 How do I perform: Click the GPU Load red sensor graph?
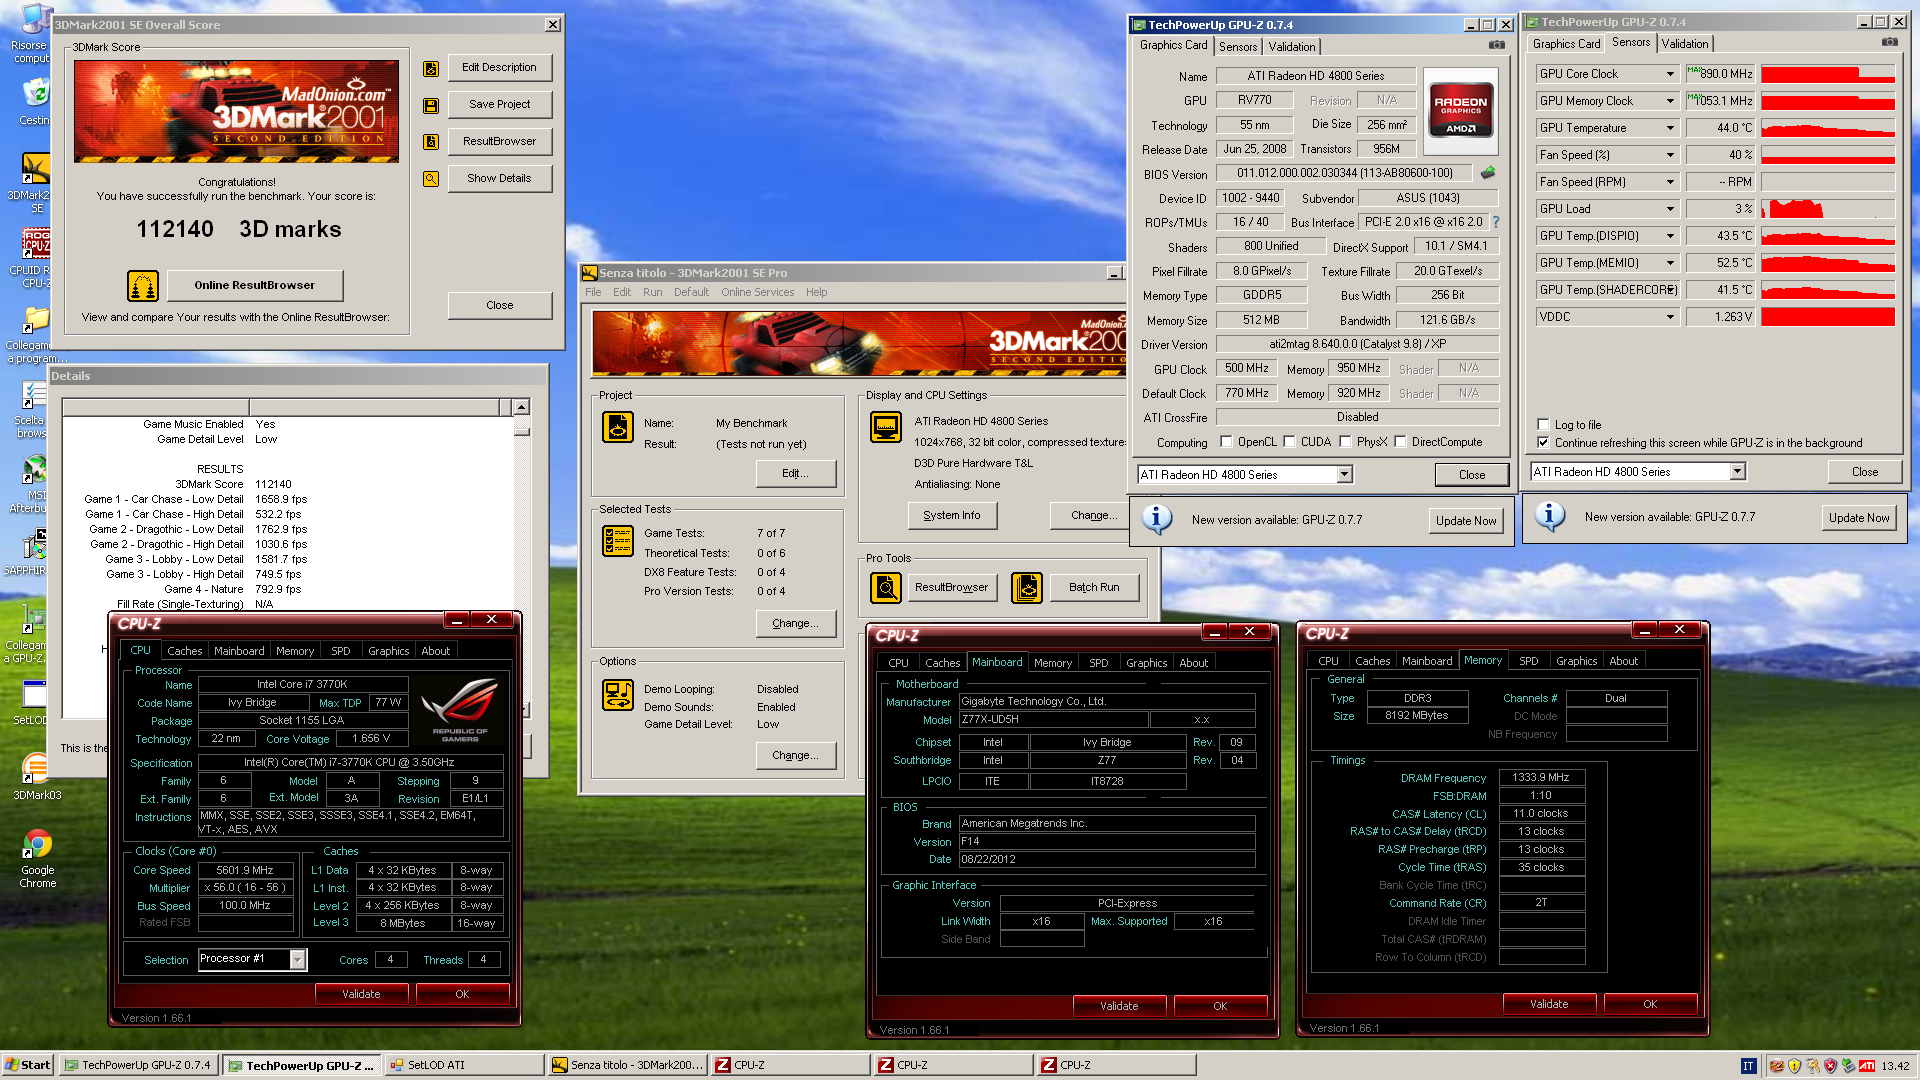(1827, 209)
